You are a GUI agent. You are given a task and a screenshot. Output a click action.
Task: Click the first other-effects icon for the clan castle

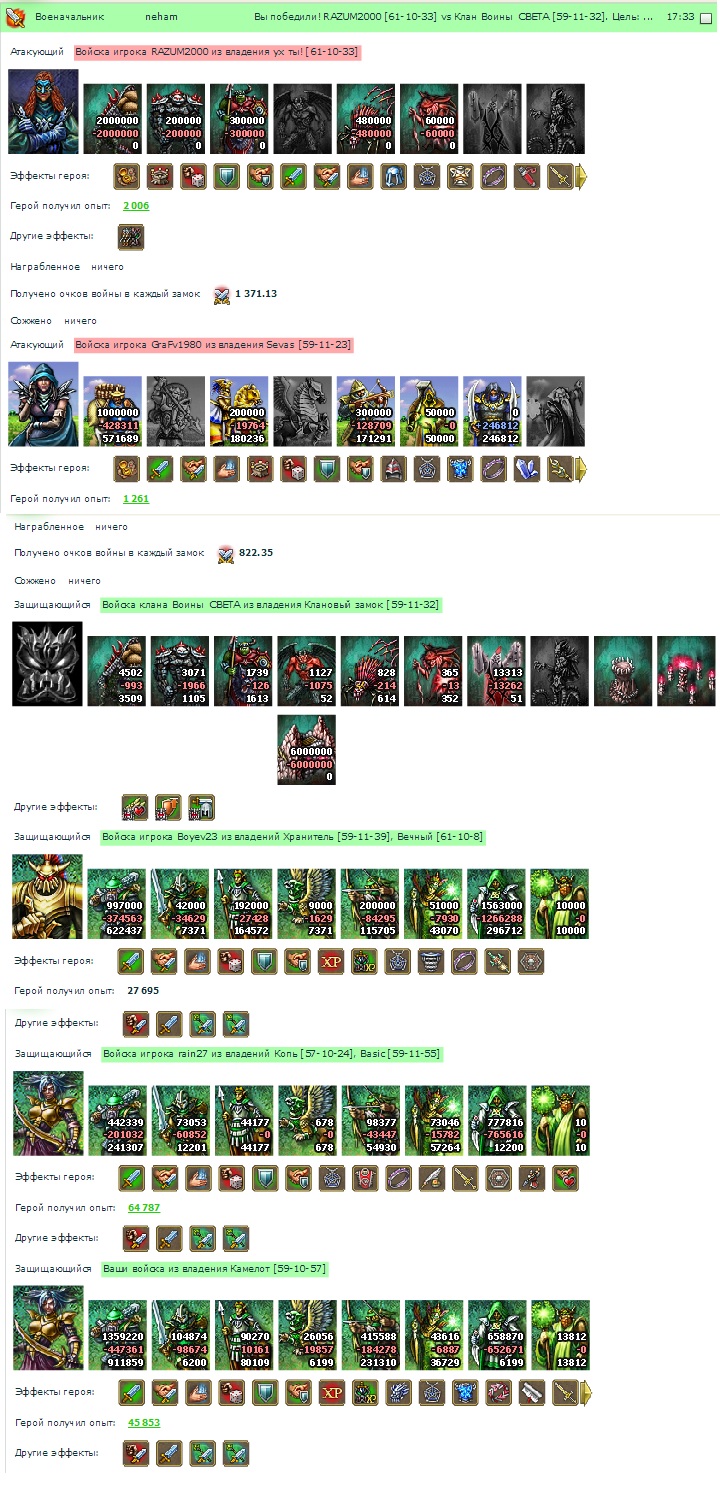coord(135,807)
